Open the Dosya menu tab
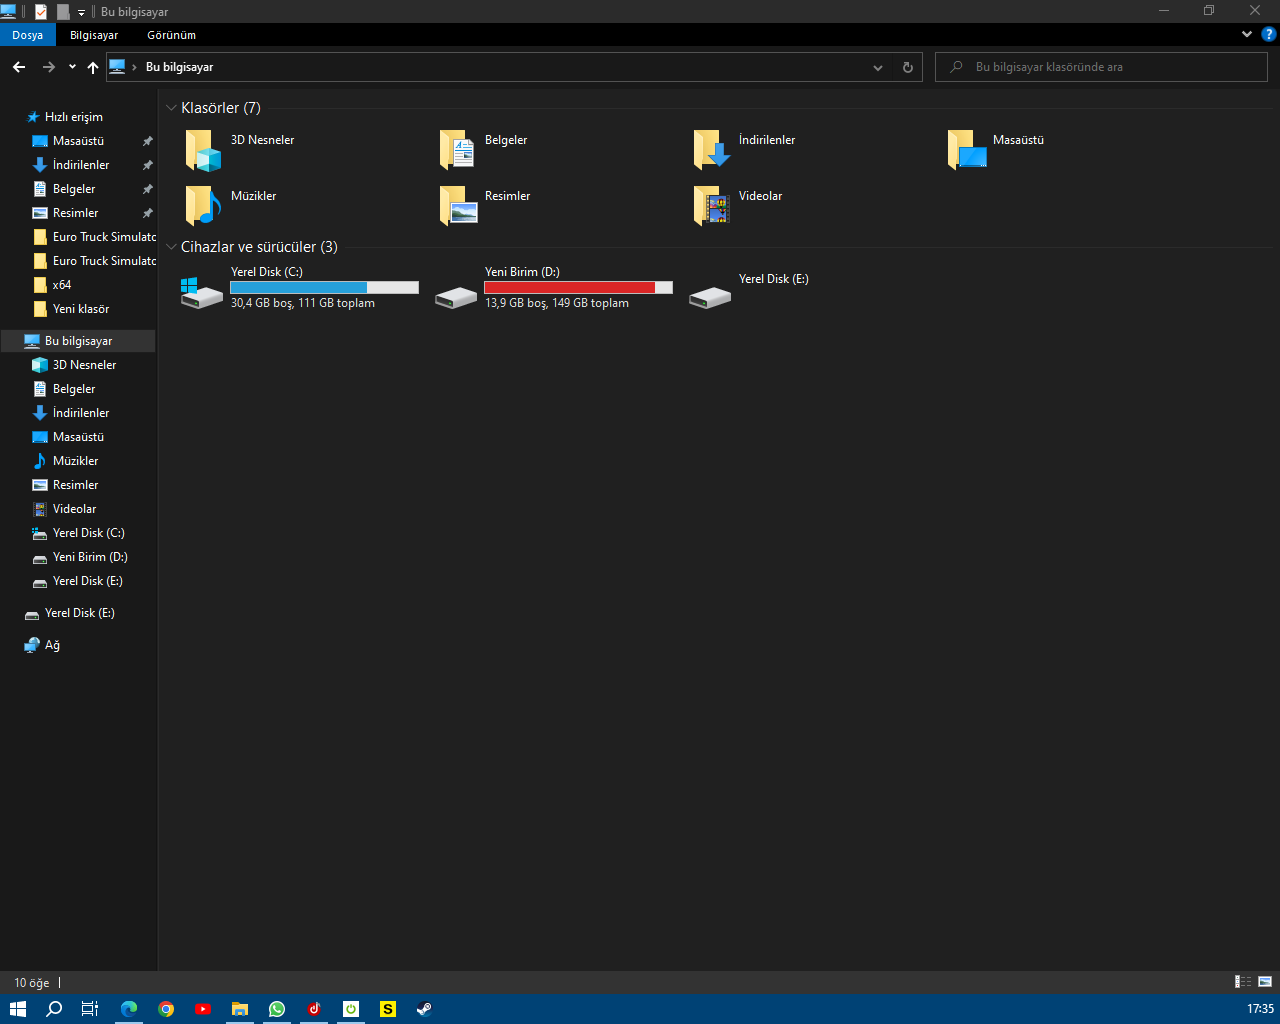 pyautogui.click(x=28, y=35)
